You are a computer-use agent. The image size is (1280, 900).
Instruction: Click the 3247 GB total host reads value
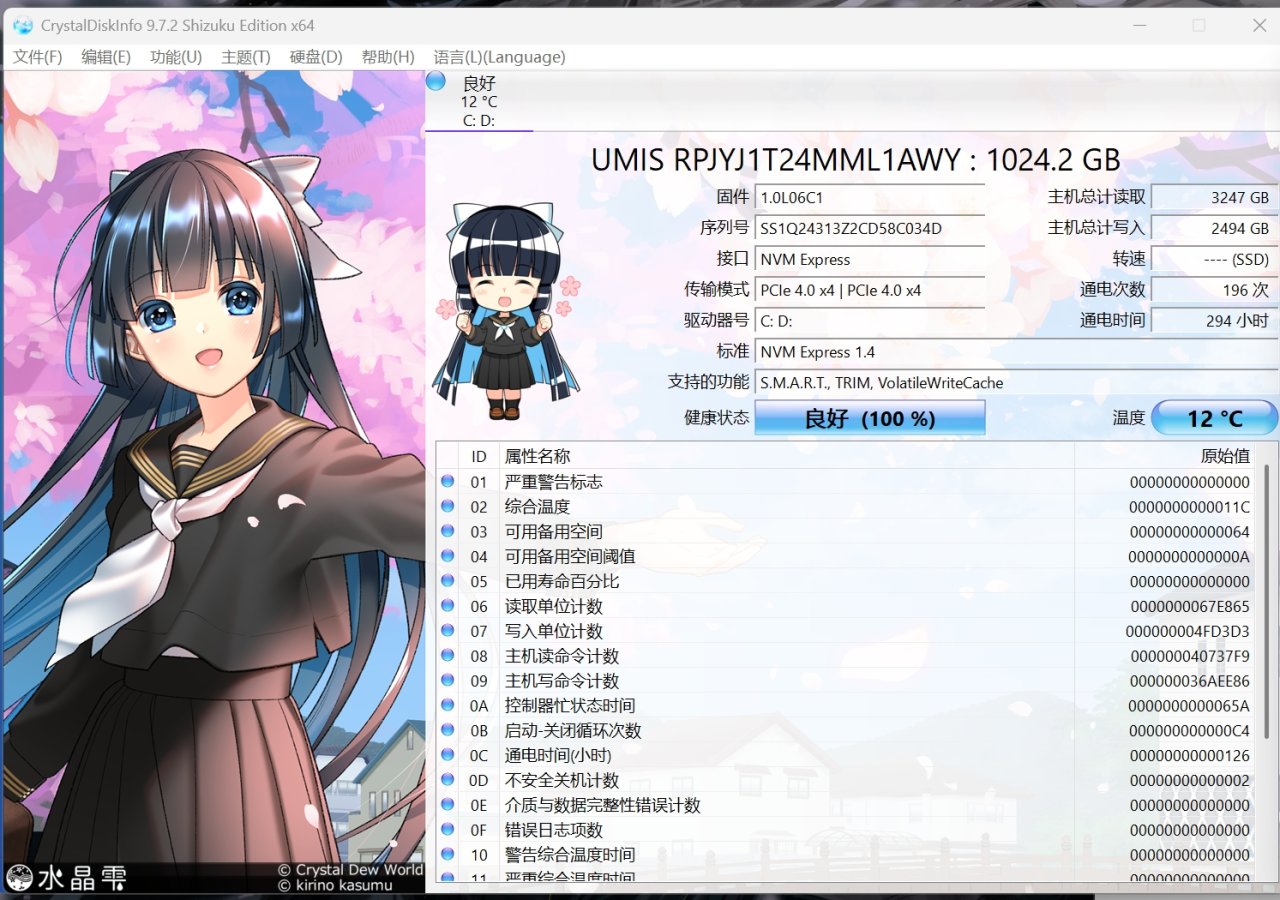coord(1215,197)
